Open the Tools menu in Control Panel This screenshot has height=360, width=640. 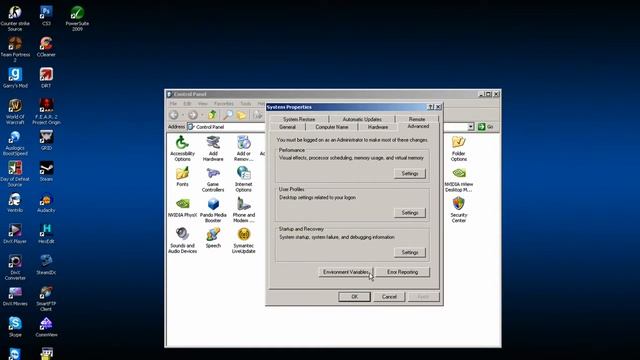[246, 104]
